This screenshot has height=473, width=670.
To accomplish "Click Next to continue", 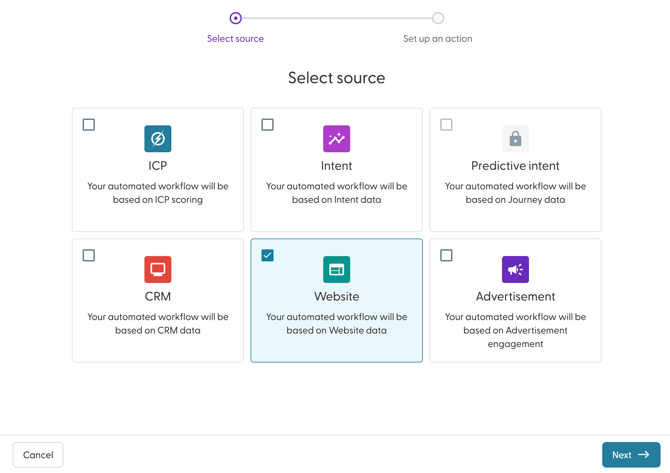I will (630, 455).
